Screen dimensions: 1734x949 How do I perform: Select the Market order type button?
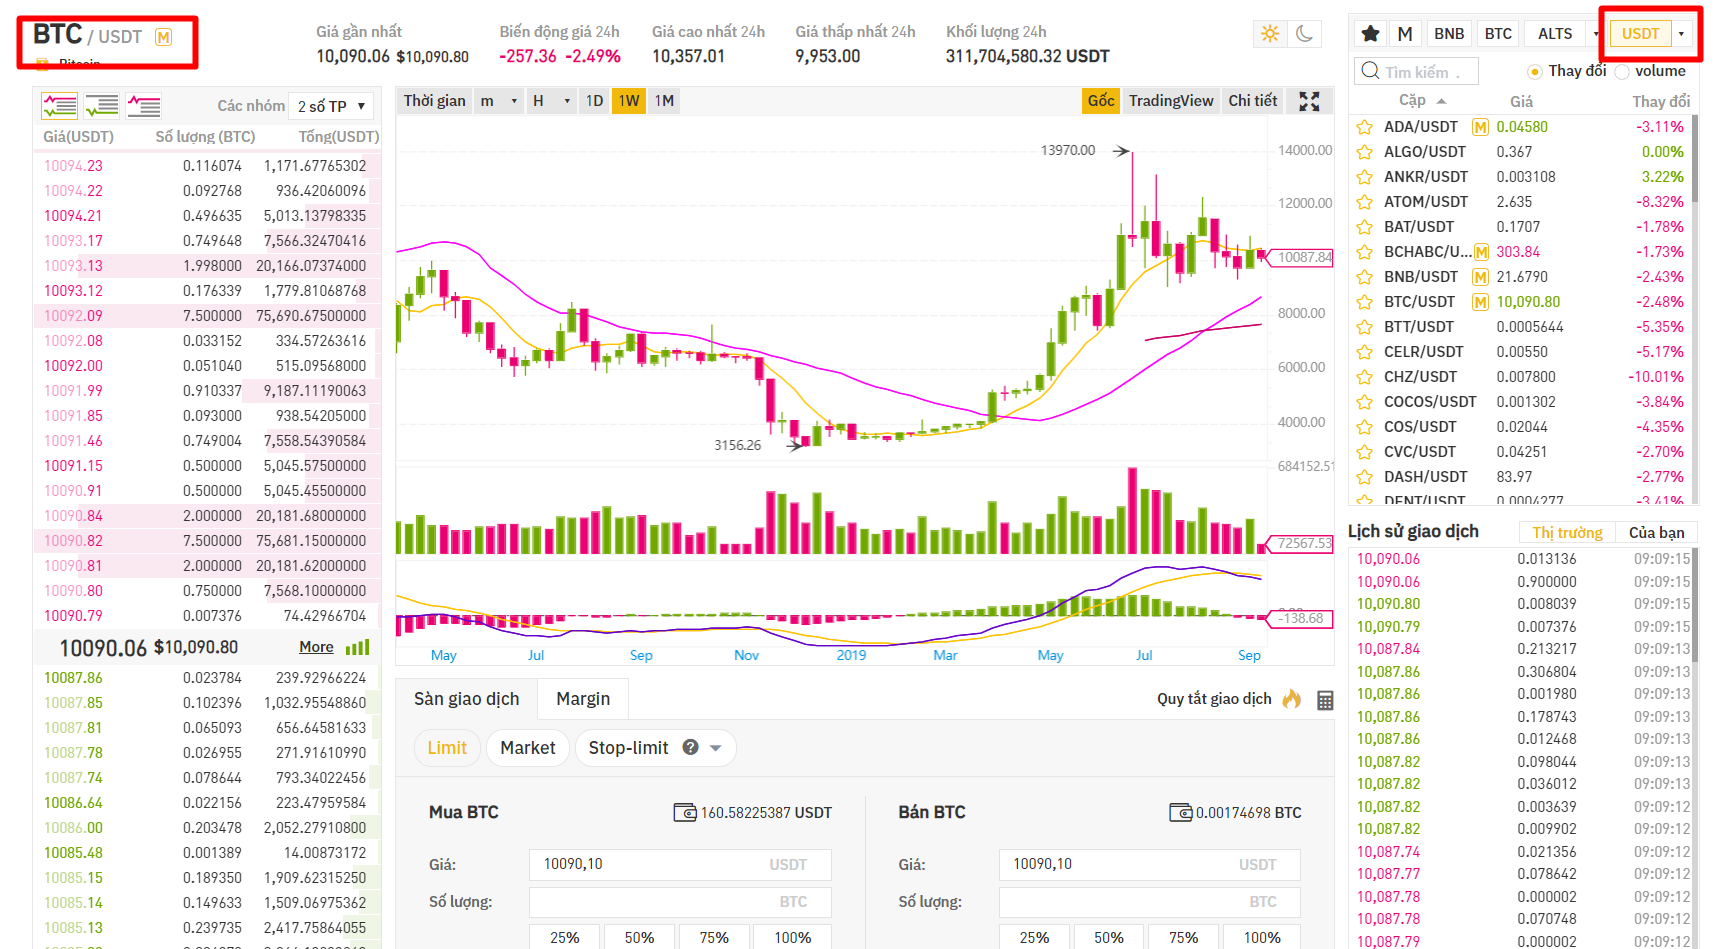pyautogui.click(x=527, y=748)
